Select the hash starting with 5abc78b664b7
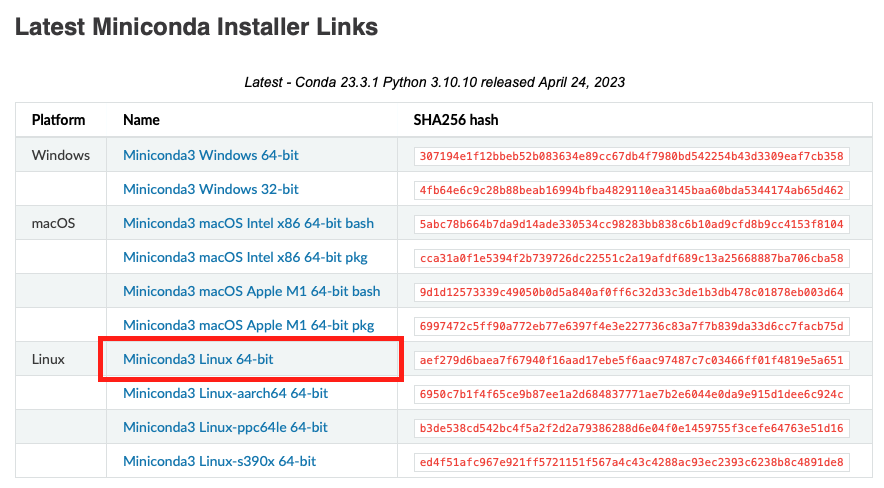This screenshot has height=488, width=884. 631,224
